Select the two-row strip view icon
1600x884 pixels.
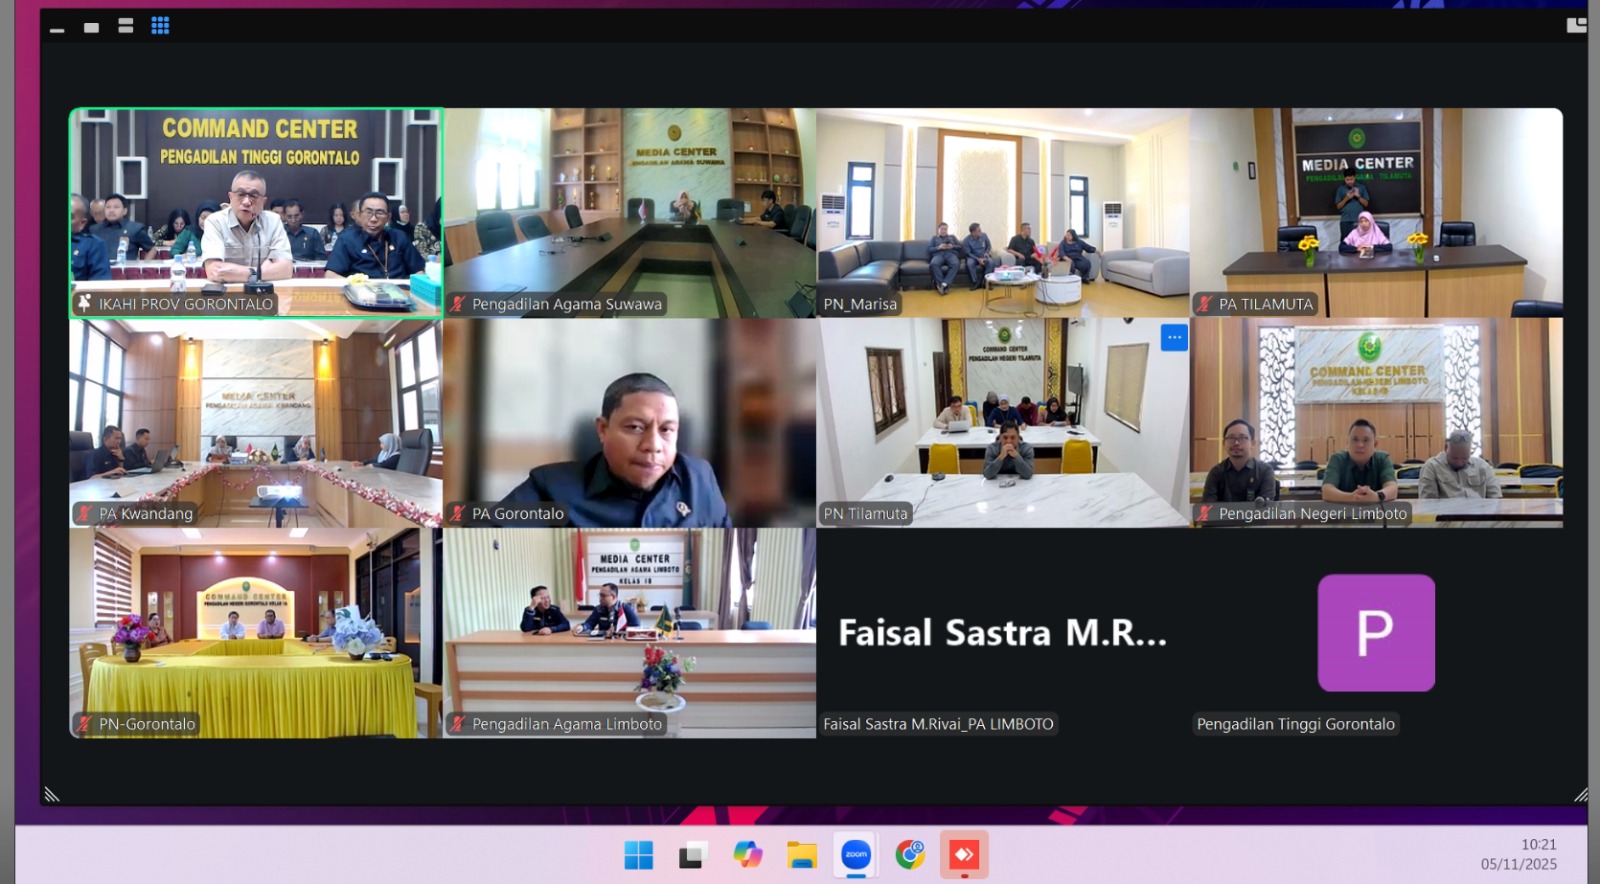point(126,26)
